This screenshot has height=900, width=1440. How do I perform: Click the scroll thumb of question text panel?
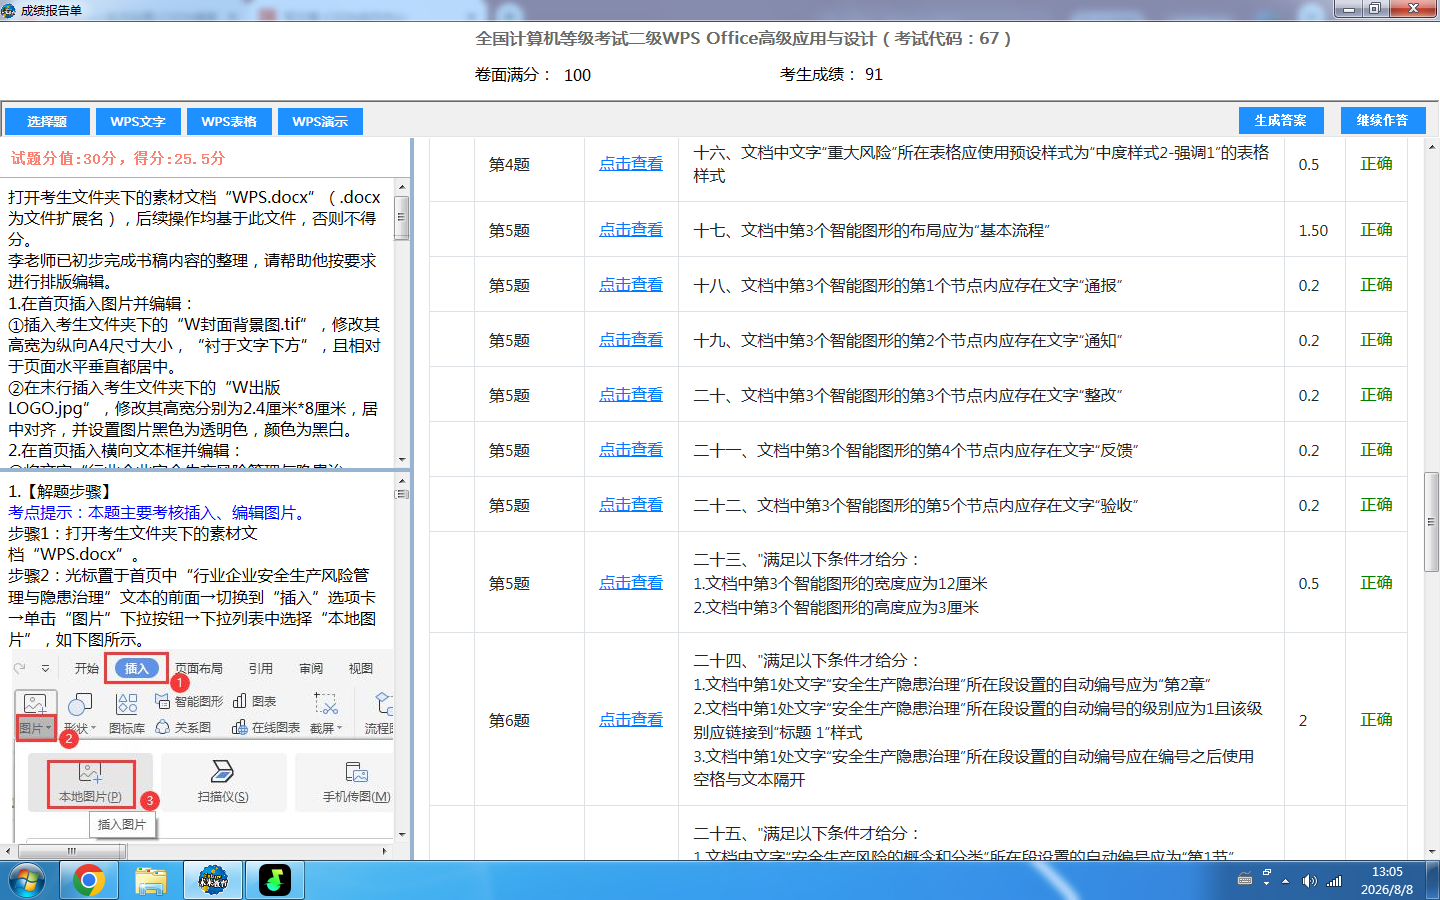click(402, 217)
